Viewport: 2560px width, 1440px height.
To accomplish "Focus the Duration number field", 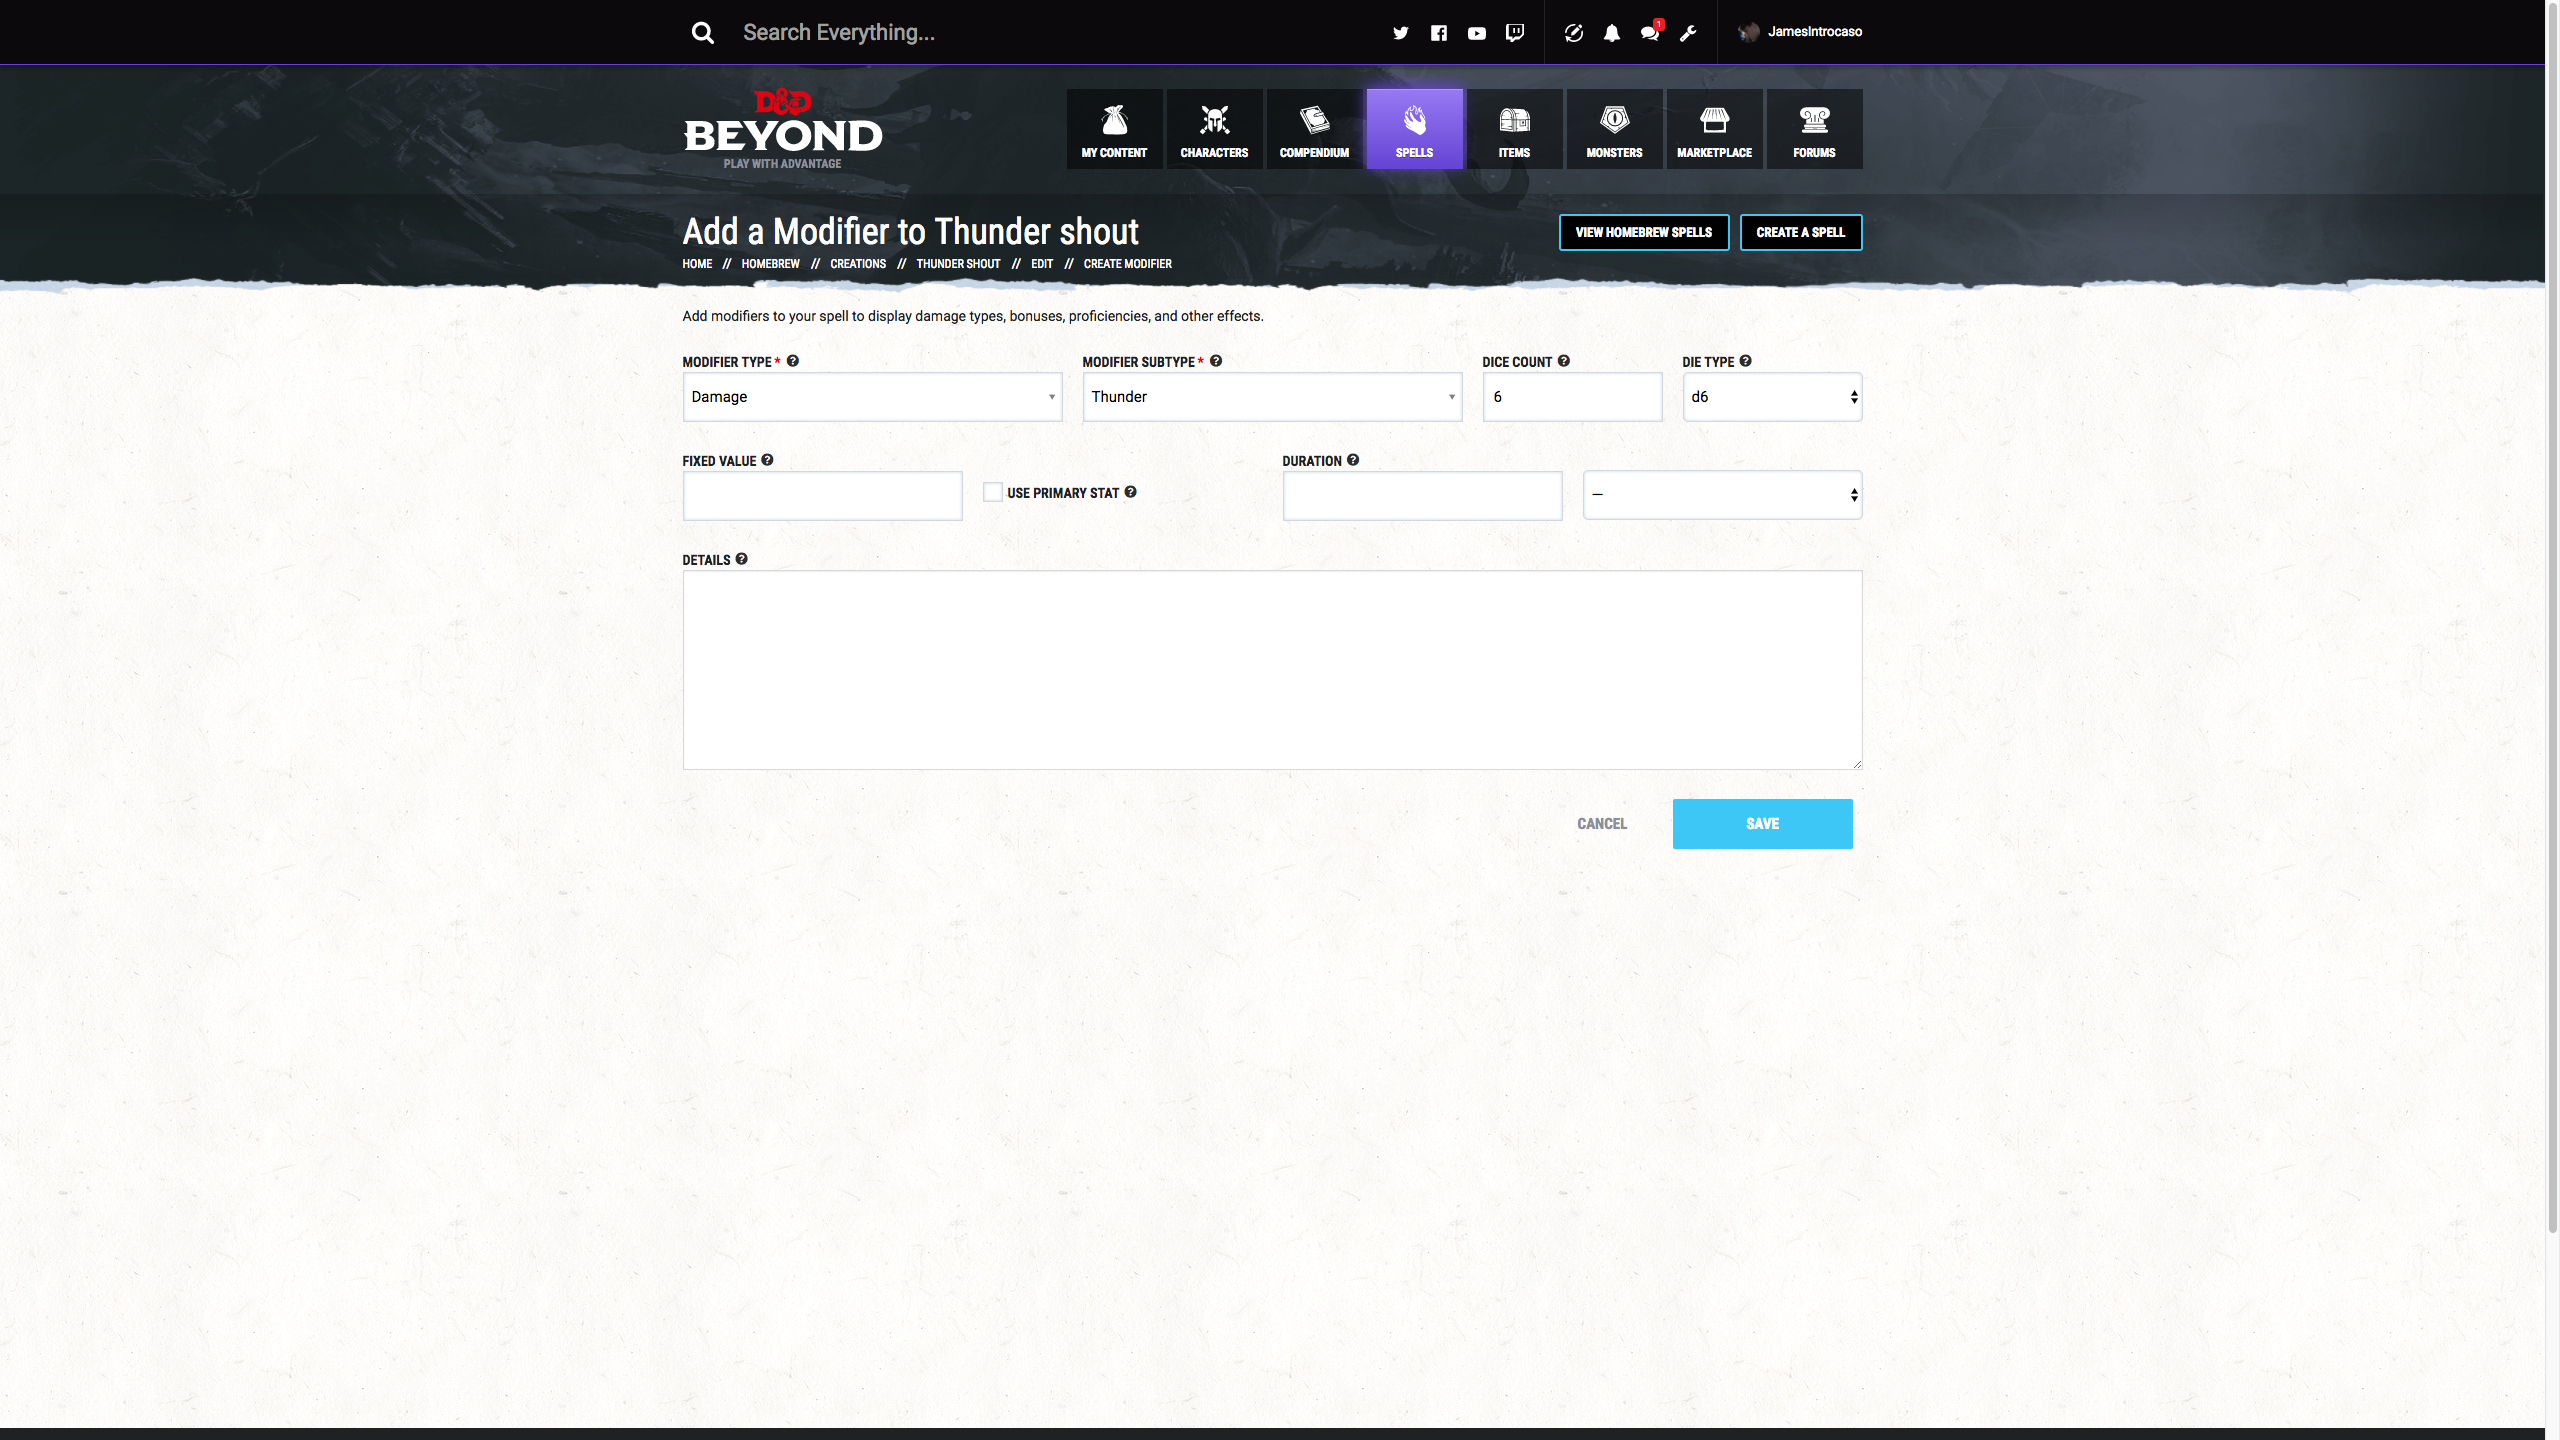I will (1423, 496).
